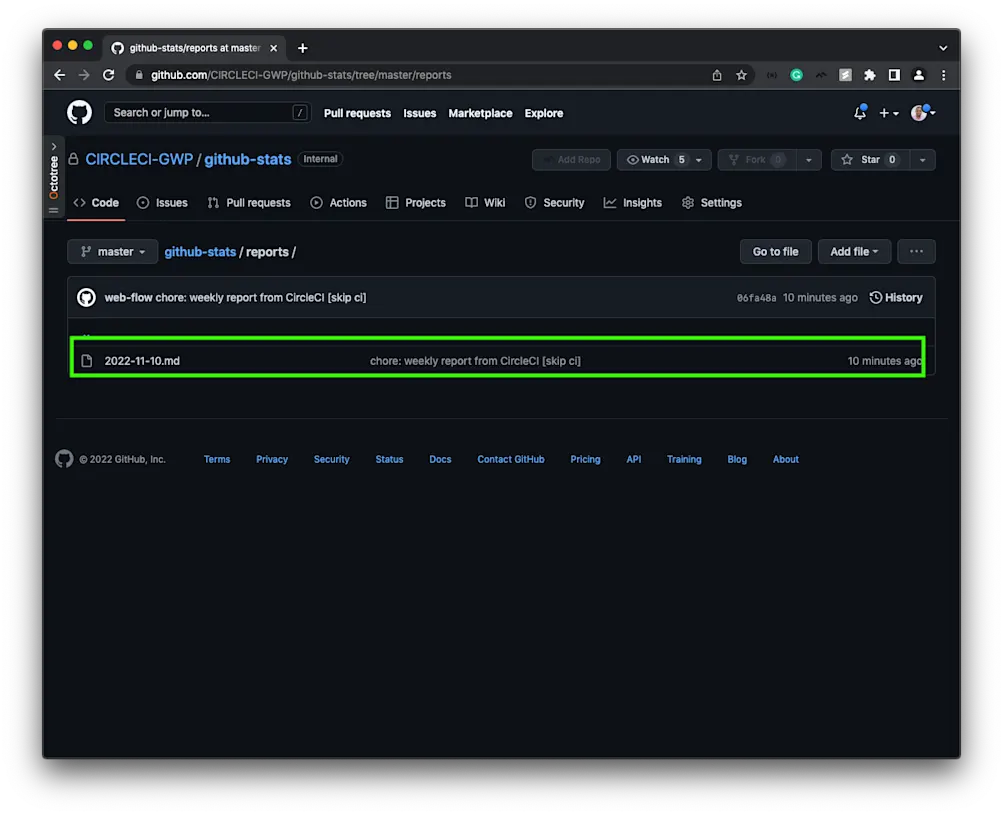Switch to the Settings tab

(712, 203)
